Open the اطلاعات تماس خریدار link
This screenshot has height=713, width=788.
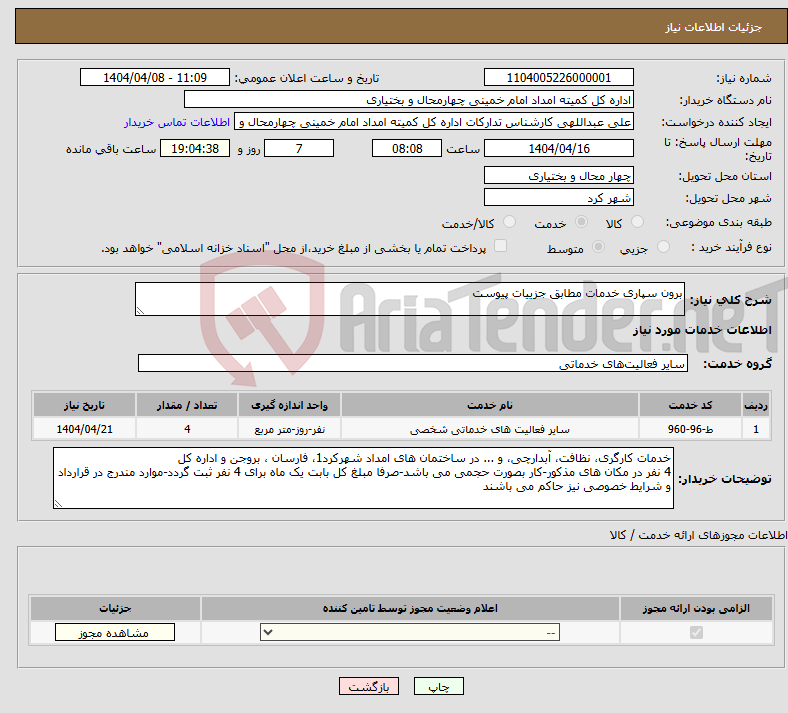click(x=177, y=122)
